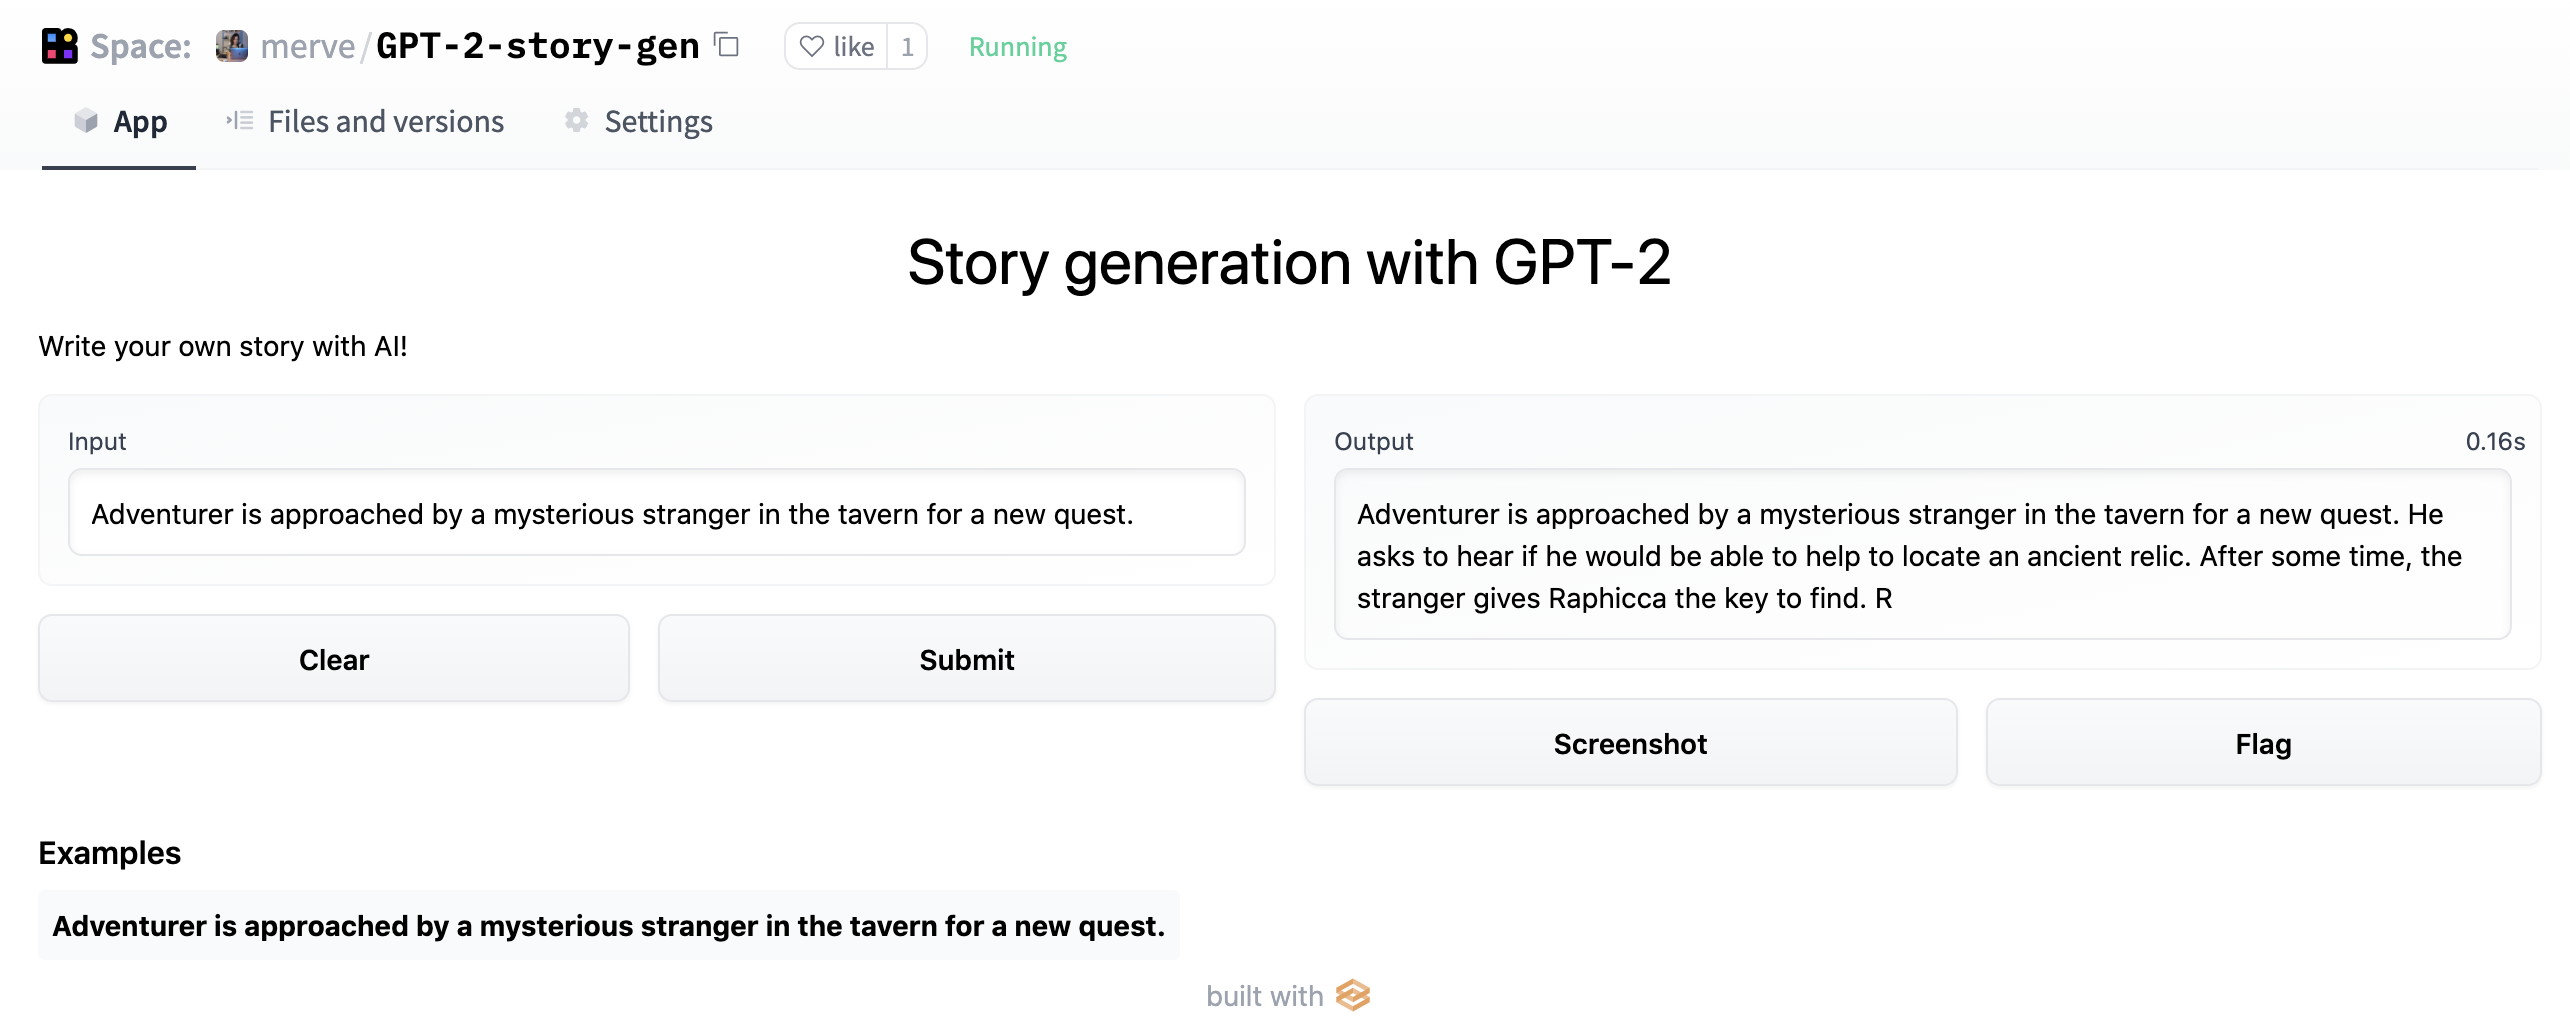2570x1030 pixels.
Task: Click the Clear button
Action: pyautogui.click(x=333, y=659)
